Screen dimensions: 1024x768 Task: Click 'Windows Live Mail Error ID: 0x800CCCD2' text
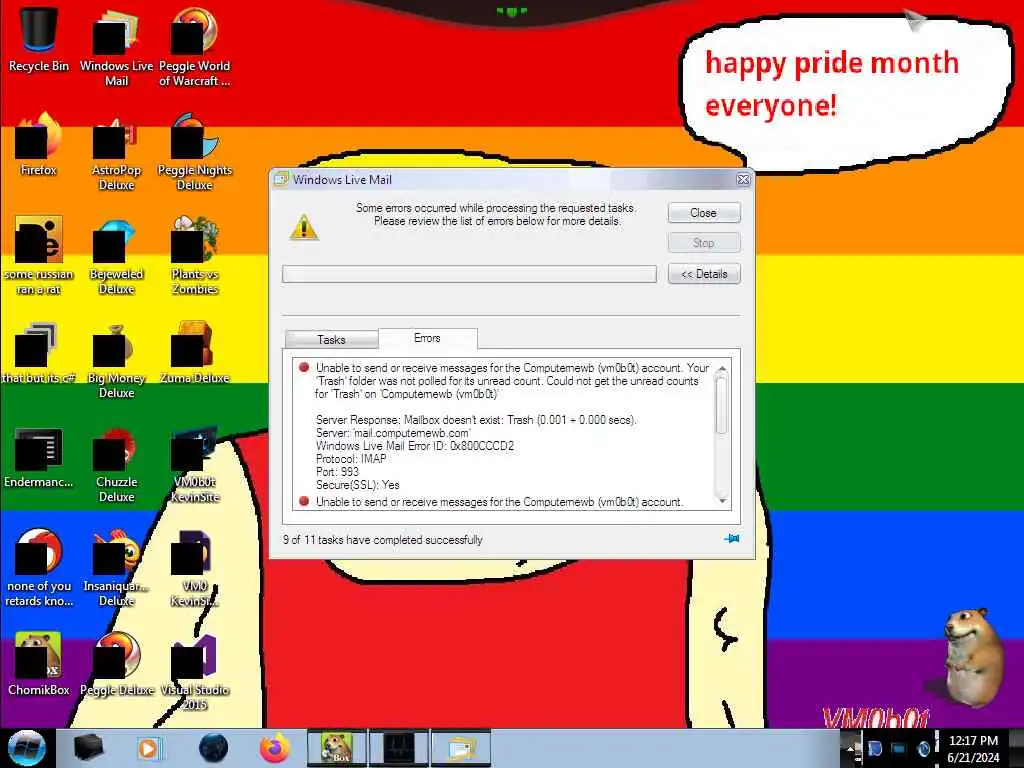tap(415, 446)
